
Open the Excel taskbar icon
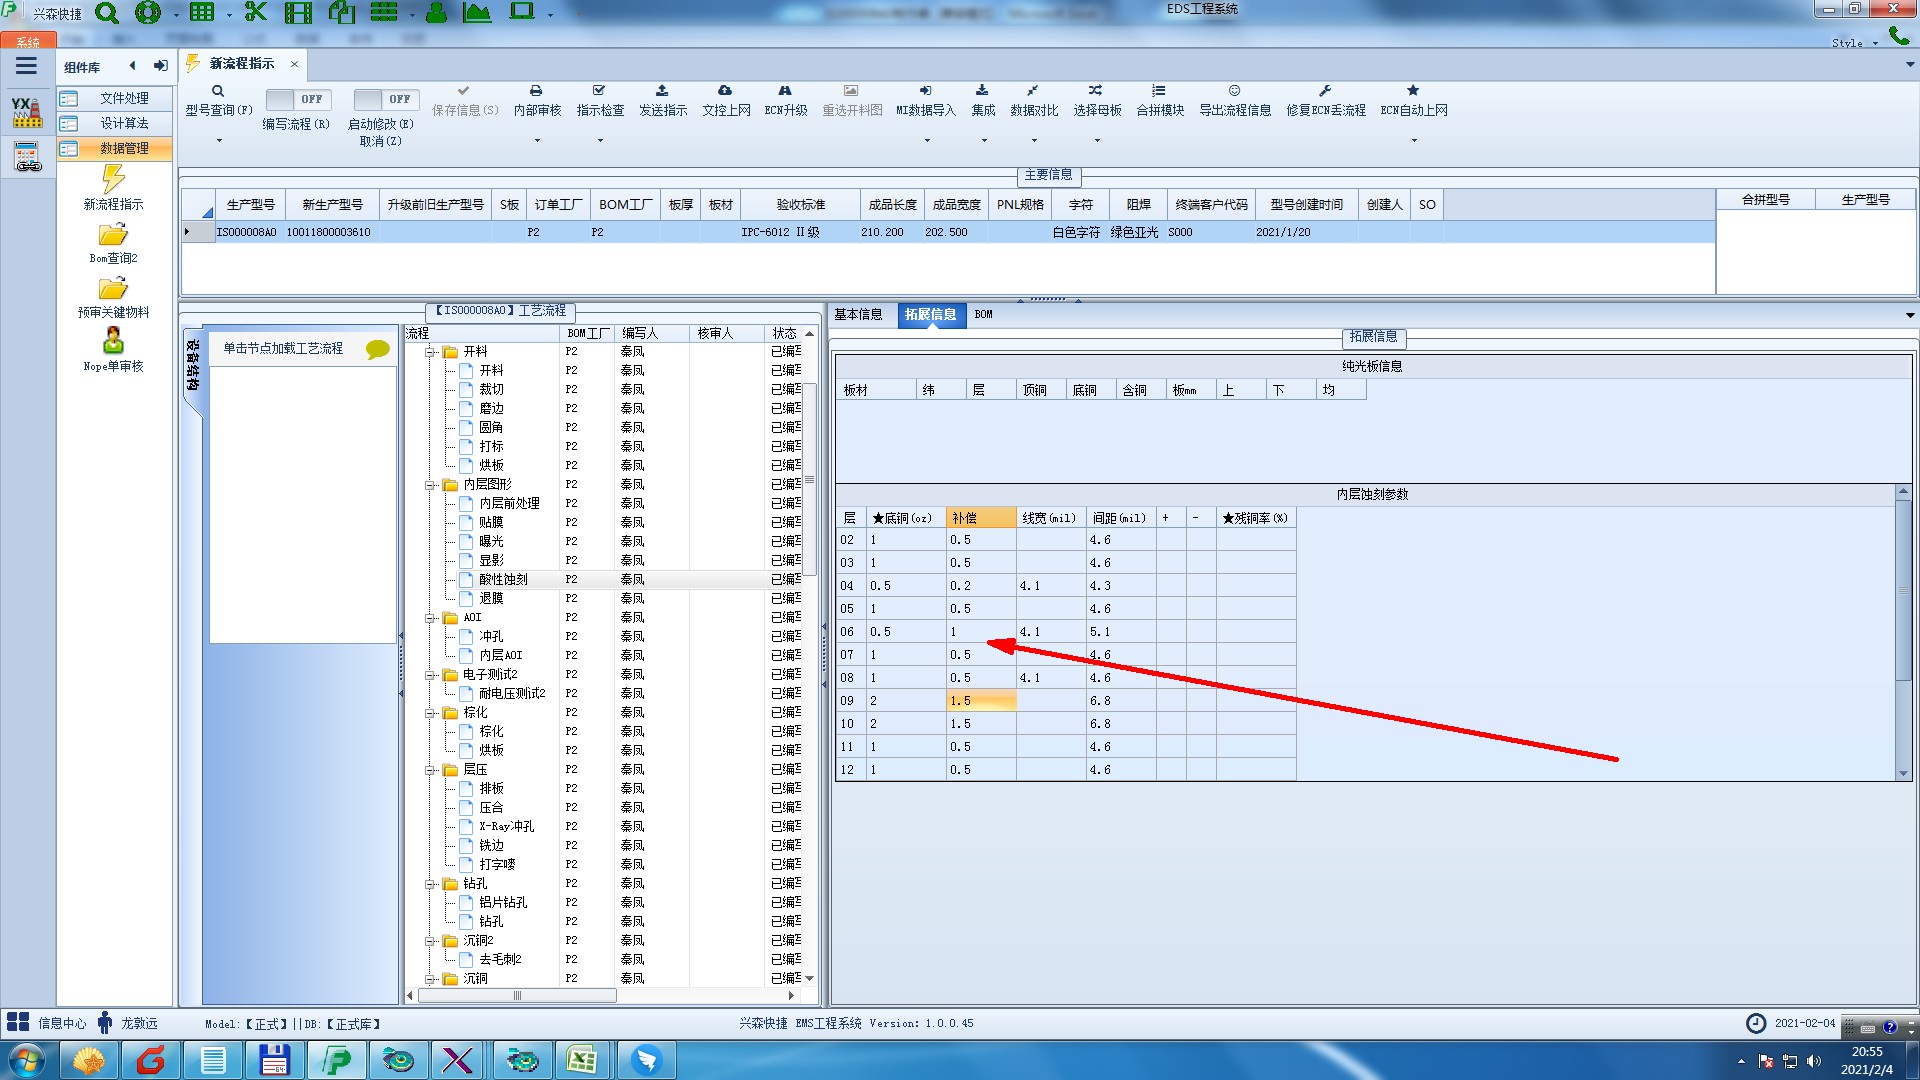point(582,1060)
